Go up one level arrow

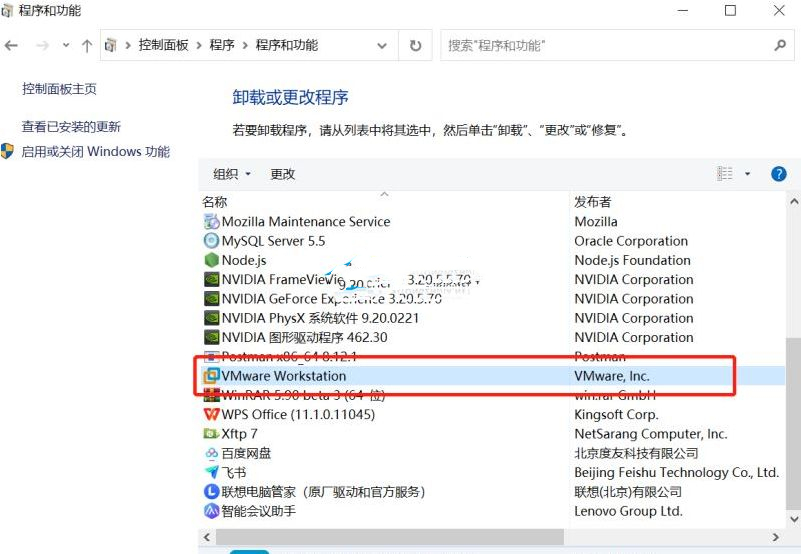[x=87, y=46]
